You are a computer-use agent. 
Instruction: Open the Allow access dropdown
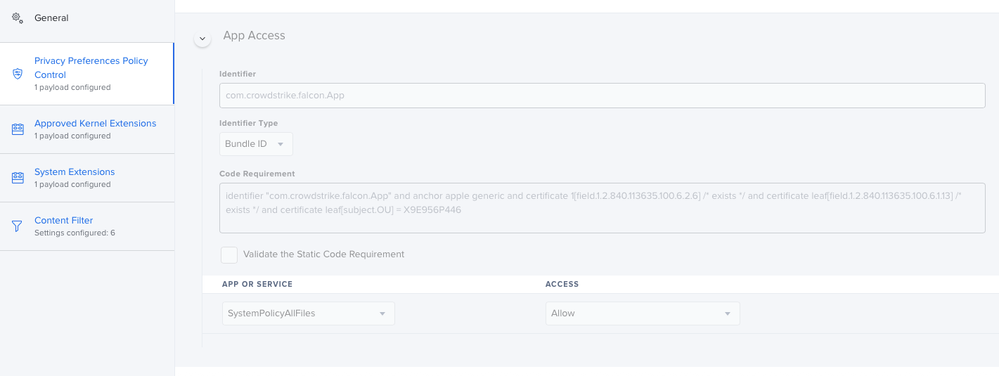(x=642, y=314)
